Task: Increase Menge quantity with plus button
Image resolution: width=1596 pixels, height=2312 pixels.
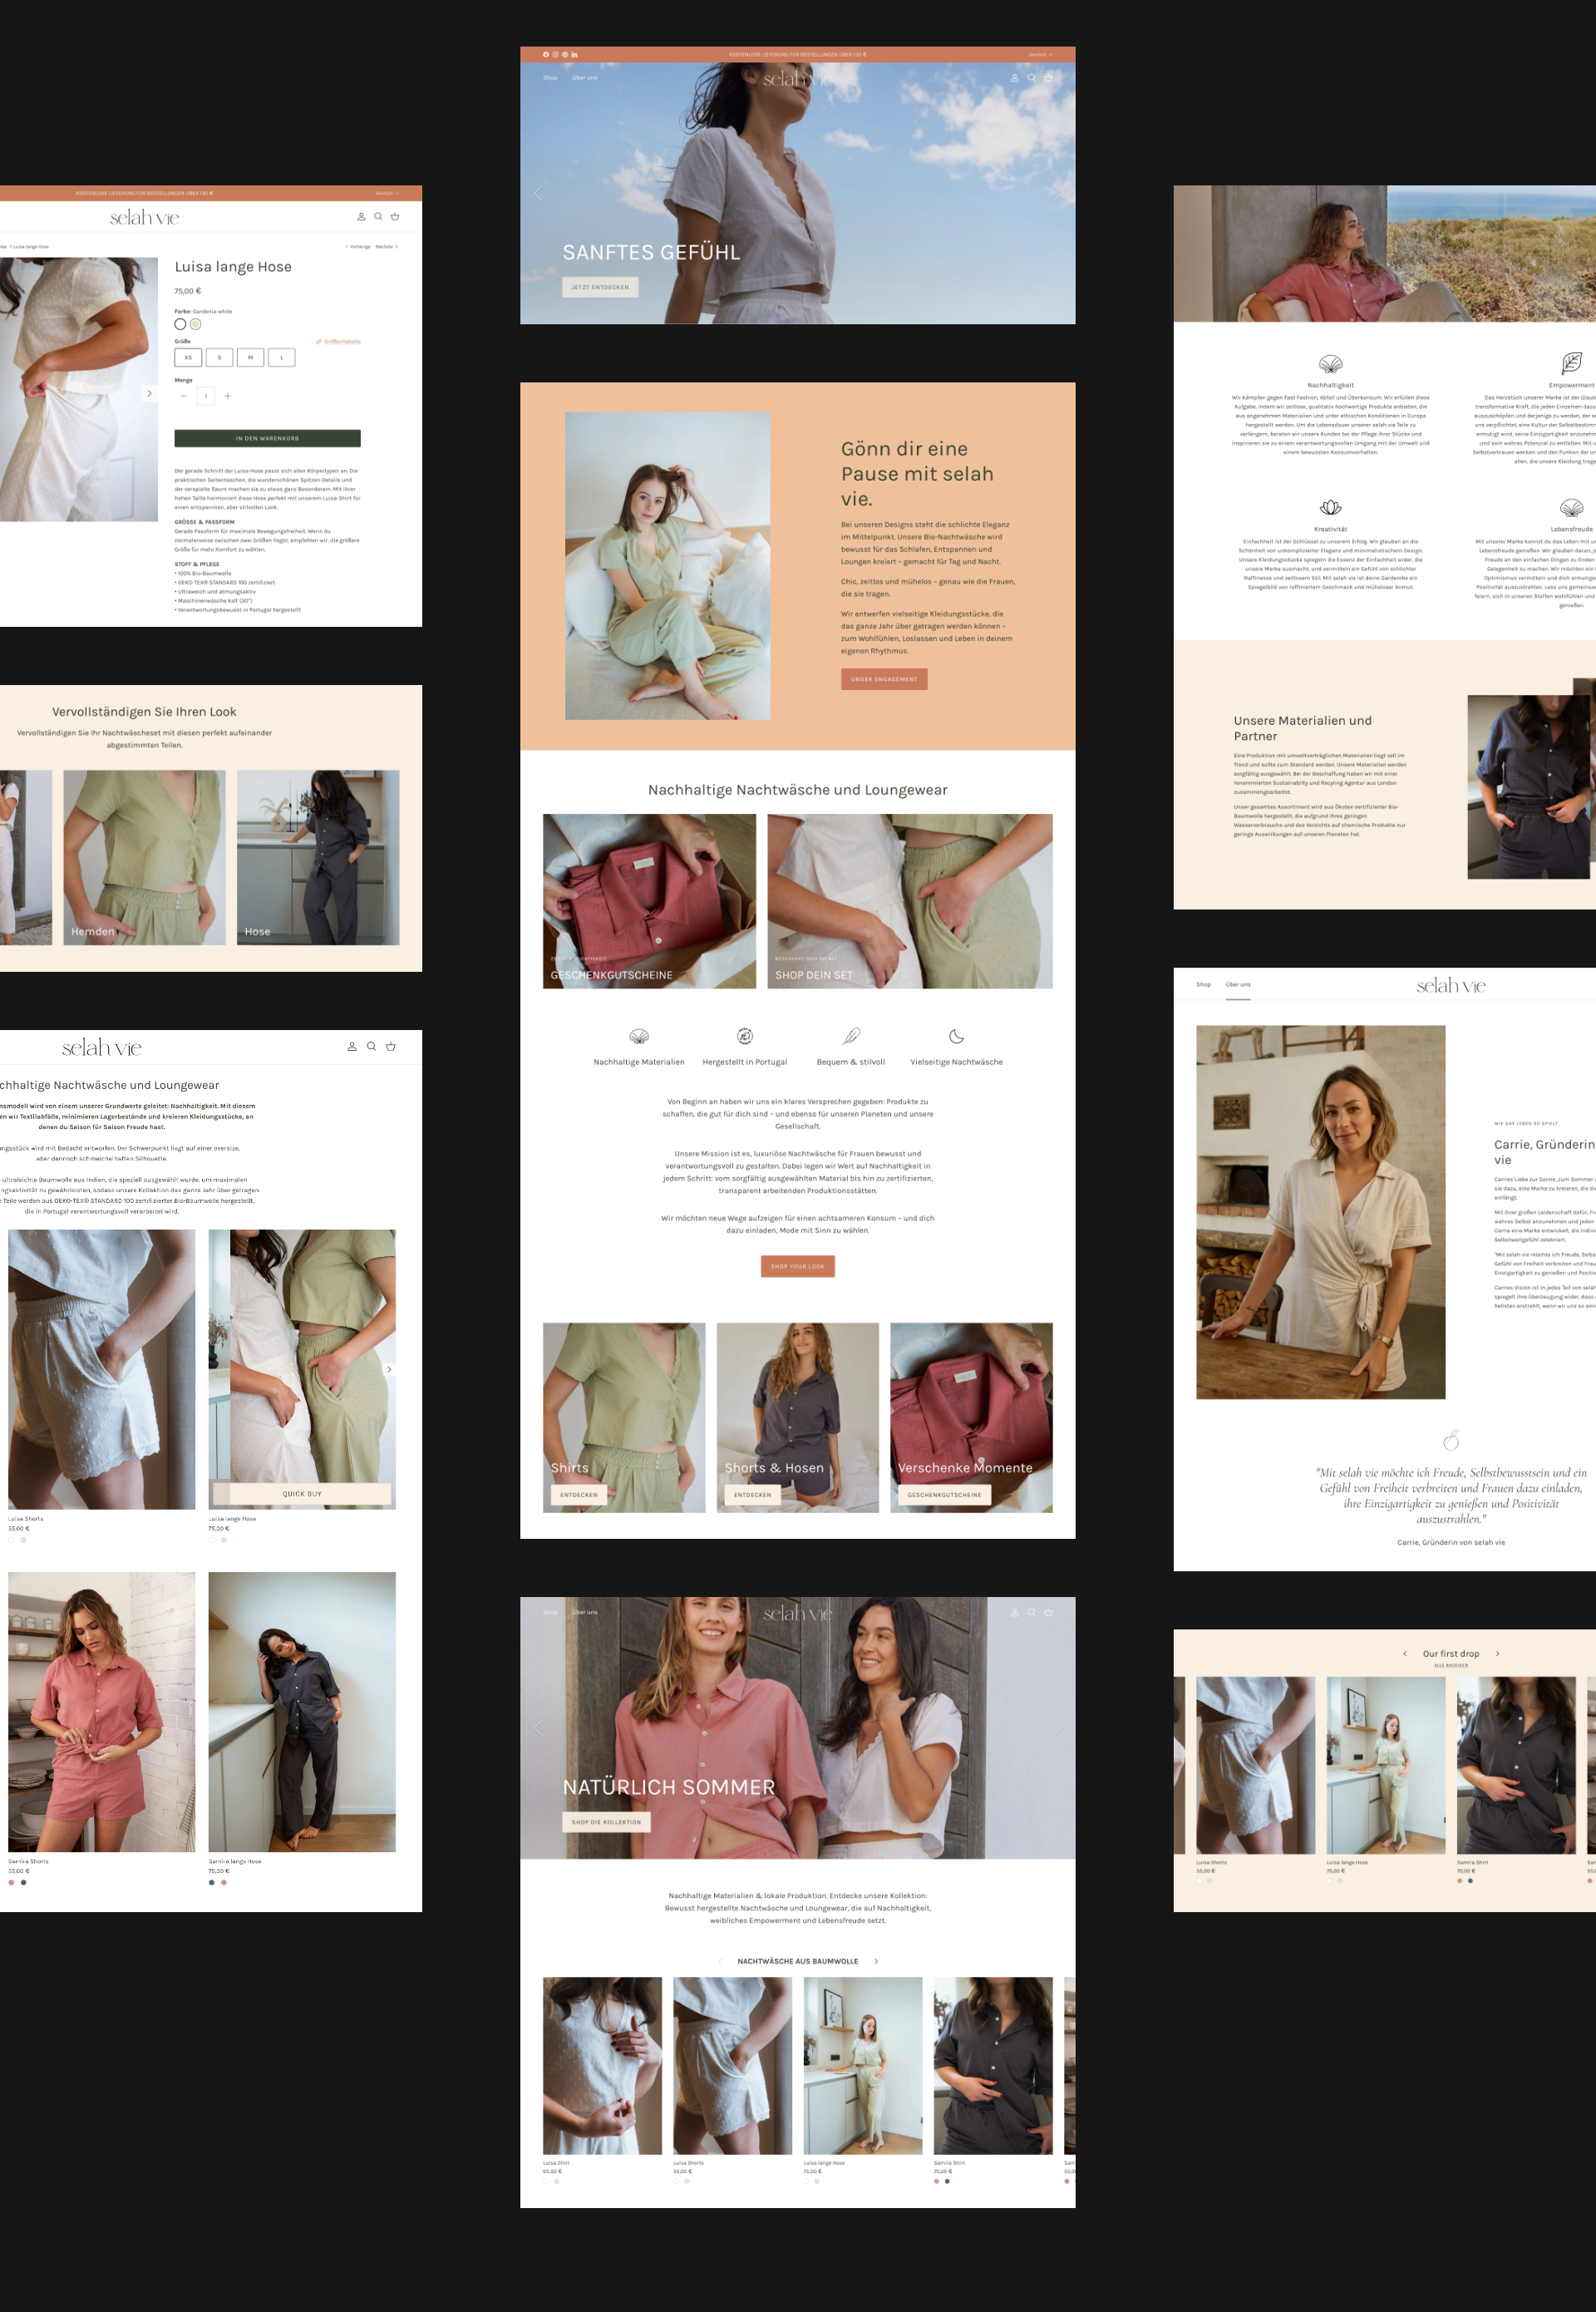Action: [x=228, y=396]
